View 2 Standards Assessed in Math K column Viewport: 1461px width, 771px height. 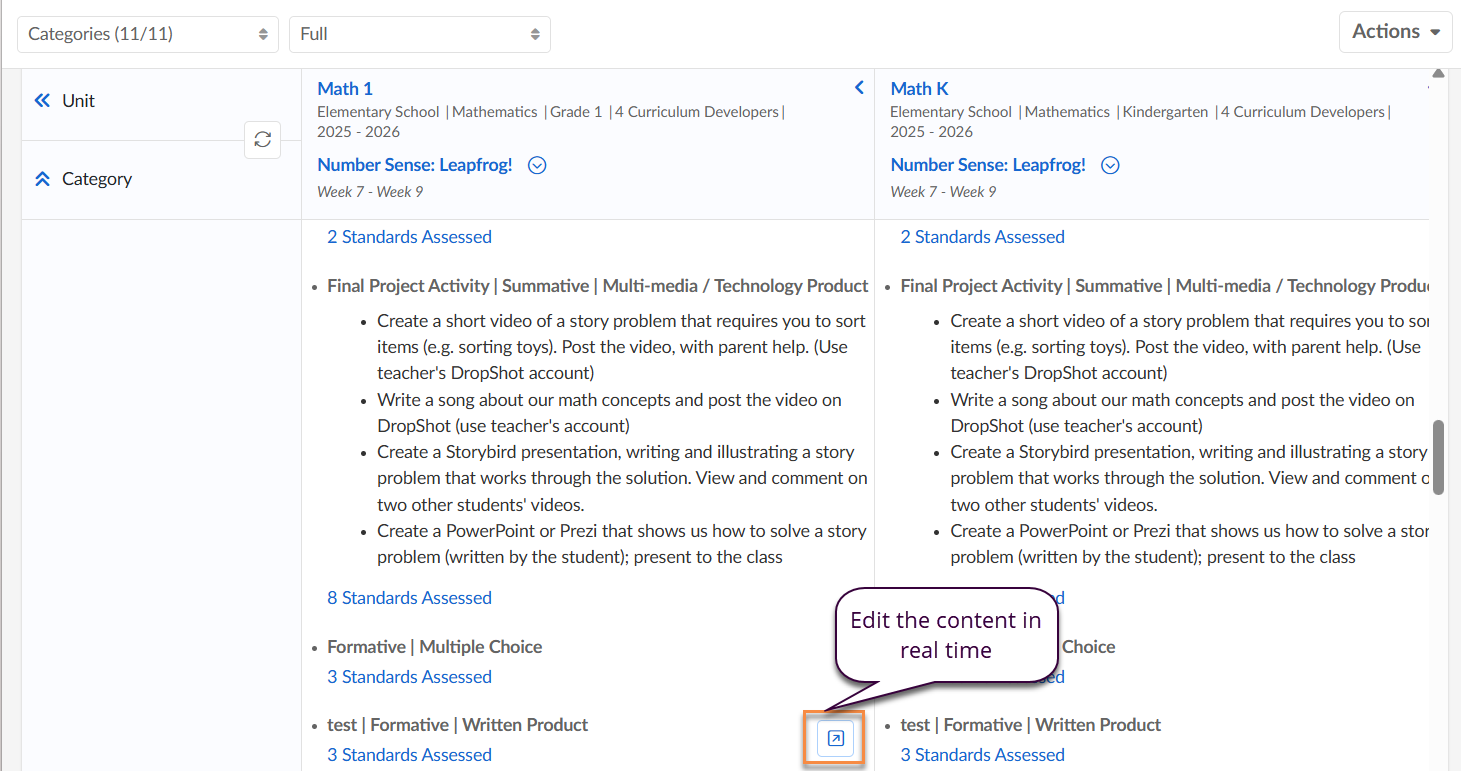pos(982,237)
